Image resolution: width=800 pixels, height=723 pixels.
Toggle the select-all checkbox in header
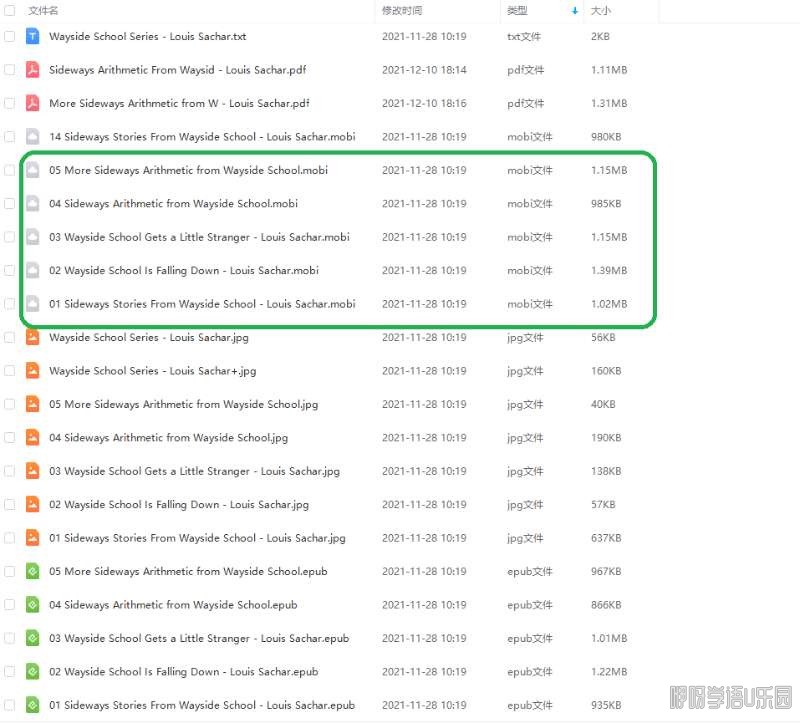(9, 10)
